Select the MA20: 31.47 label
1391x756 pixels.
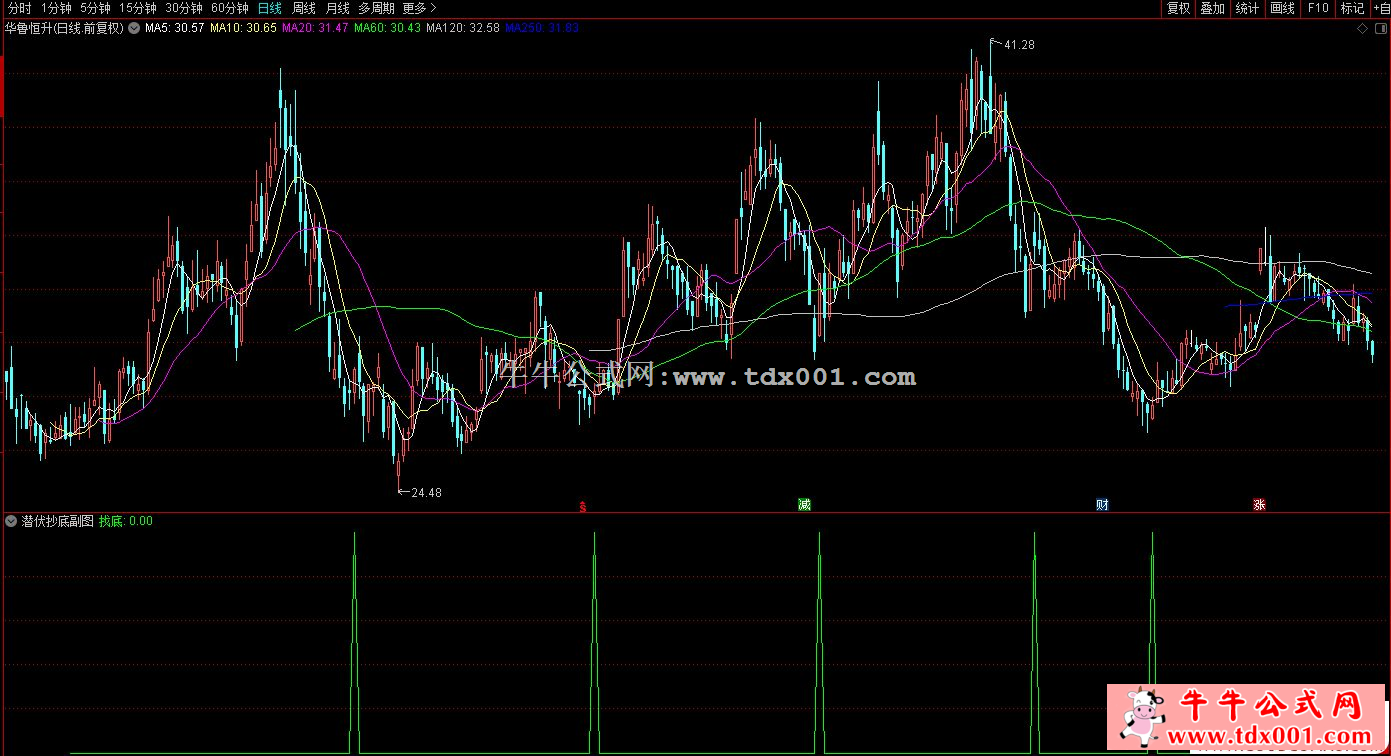(x=315, y=28)
